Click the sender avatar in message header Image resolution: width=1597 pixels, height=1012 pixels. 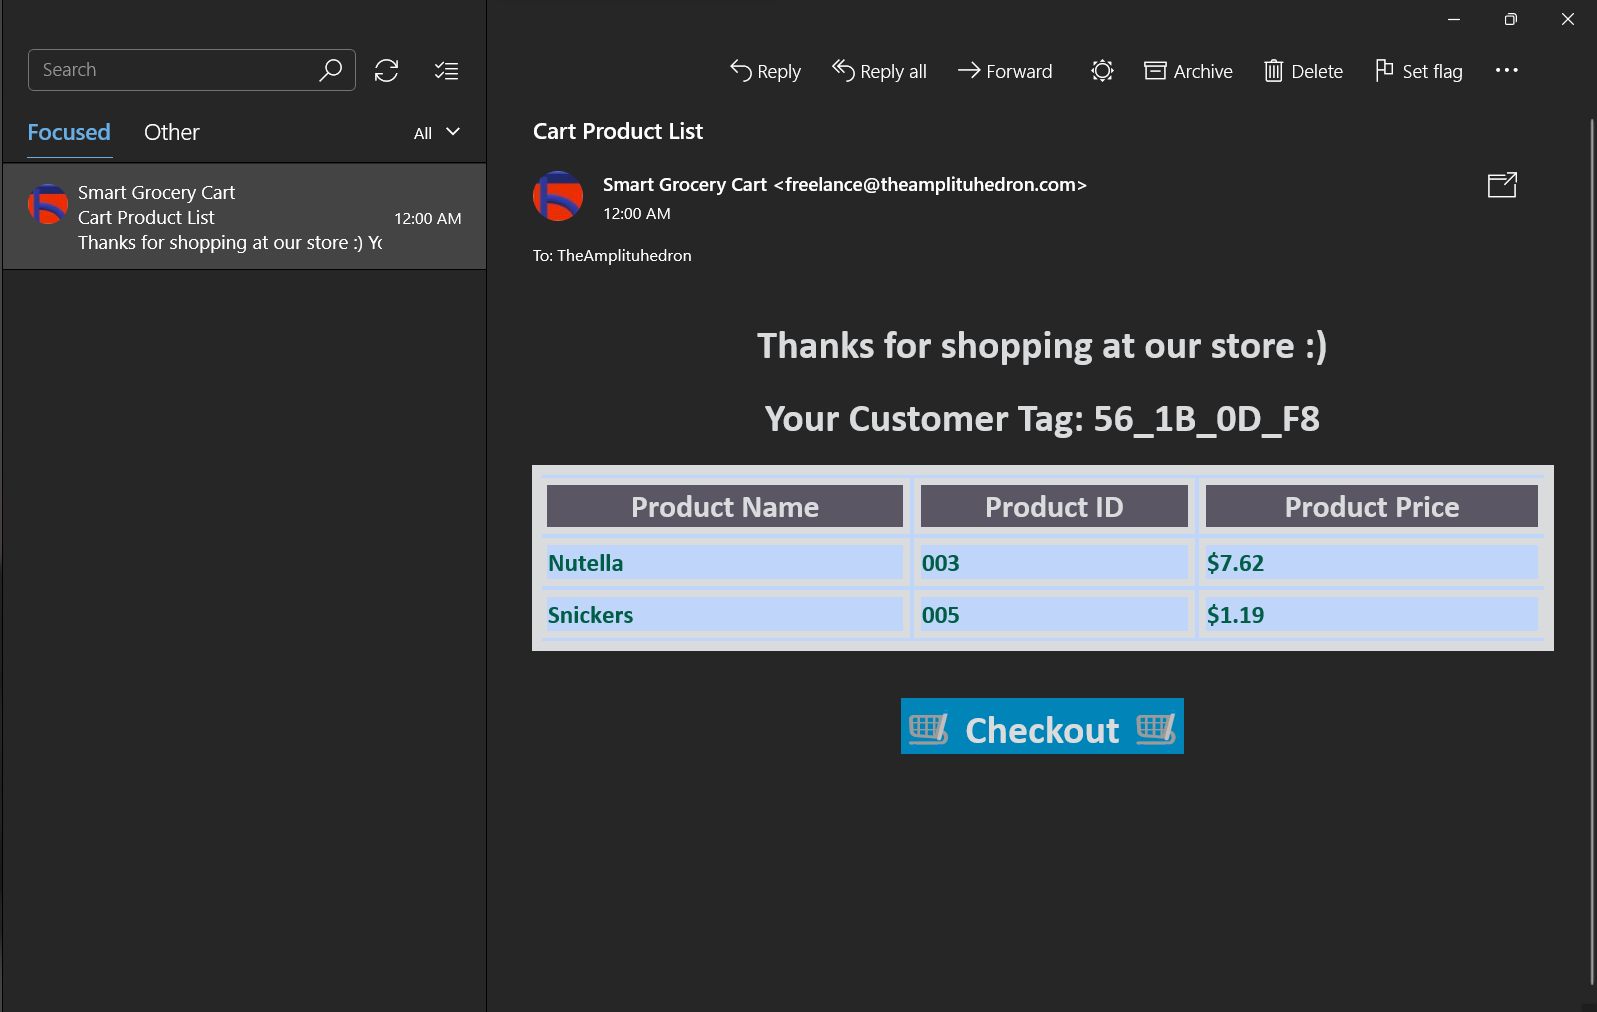coord(558,196)
